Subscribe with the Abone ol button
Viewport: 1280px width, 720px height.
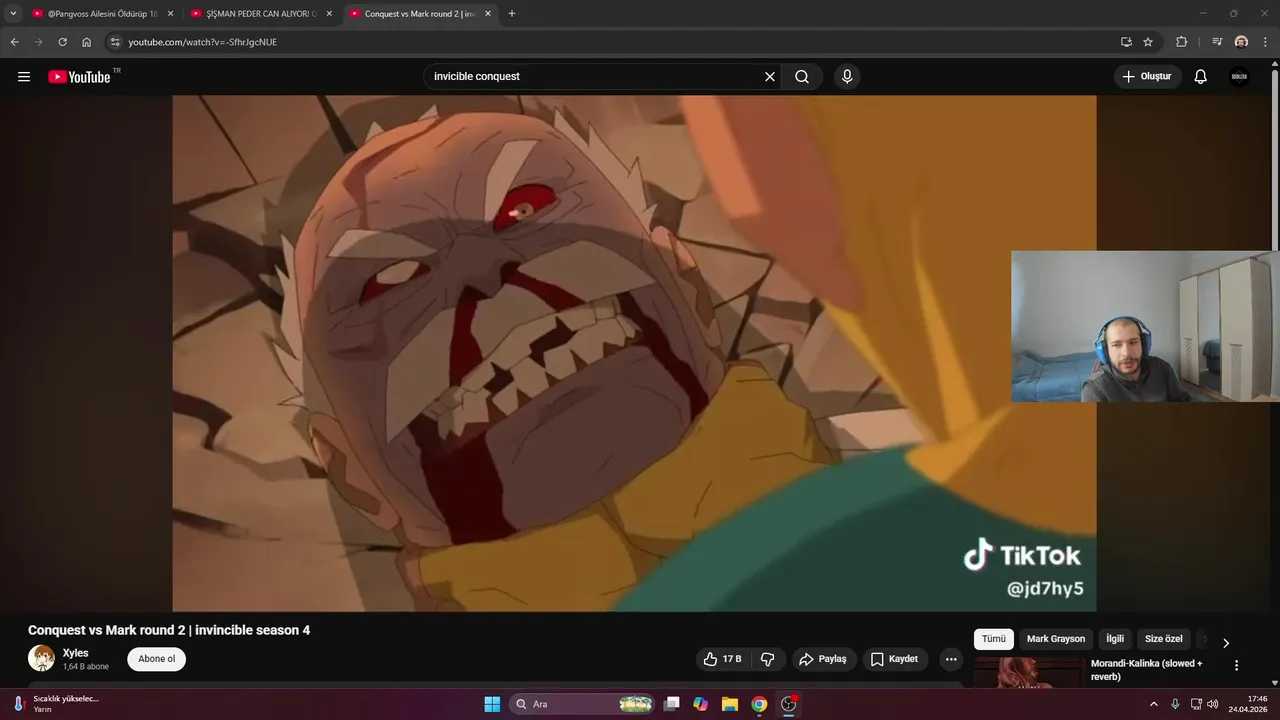click(156, 659)
